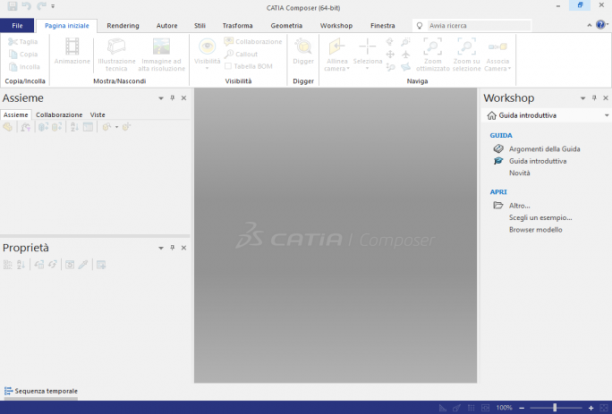Click the zoom slider handle in status bar
Image resolution: width=612 pixels, height=414 pixels.
(555, 408)
